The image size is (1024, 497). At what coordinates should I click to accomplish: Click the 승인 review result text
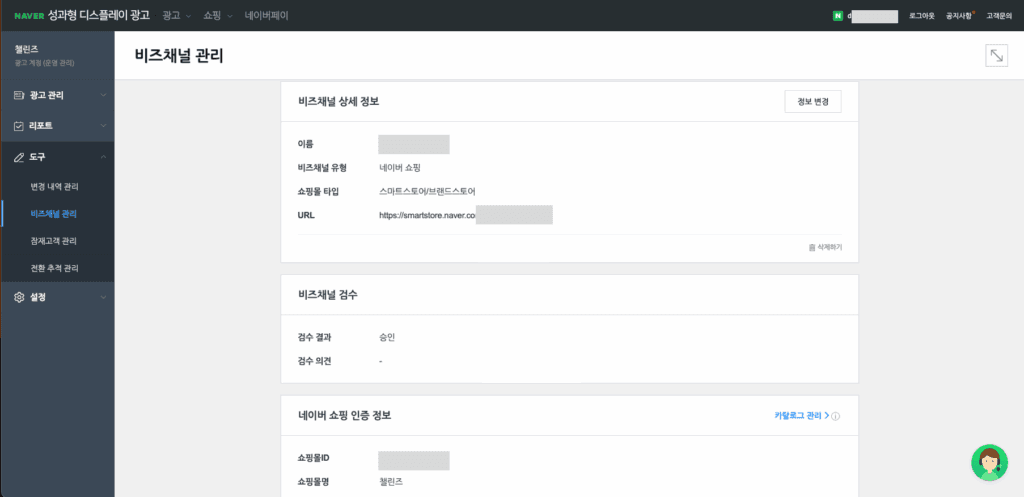(x=387, y=338)
